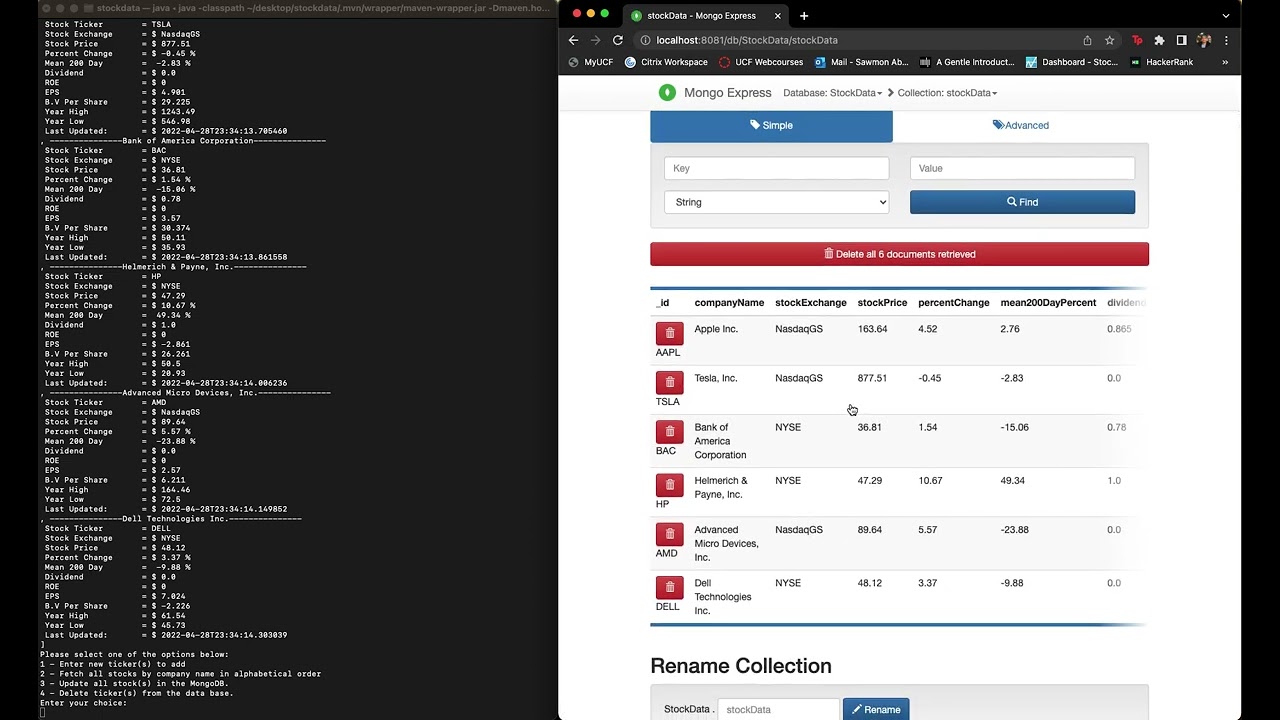Click the Mongo Express leaf logo
1280x720 pixels.
coord(667,93)
